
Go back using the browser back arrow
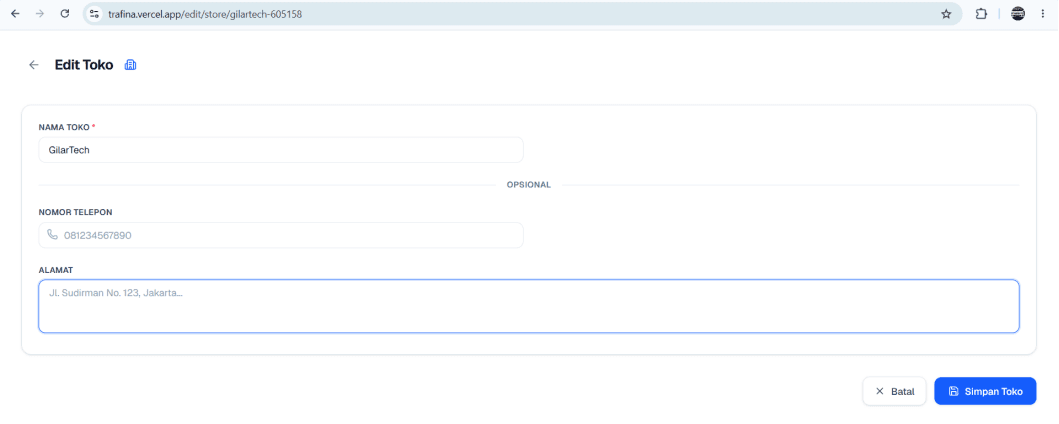15,14
